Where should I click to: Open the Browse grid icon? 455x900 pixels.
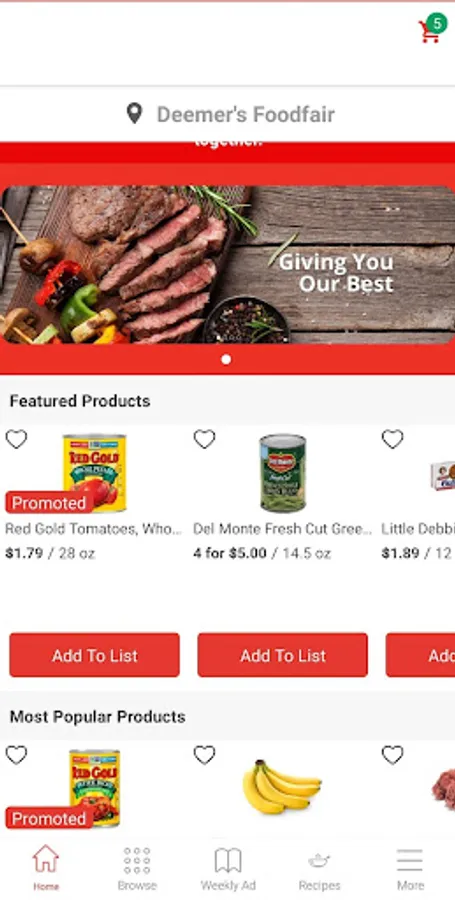point(137,860)
